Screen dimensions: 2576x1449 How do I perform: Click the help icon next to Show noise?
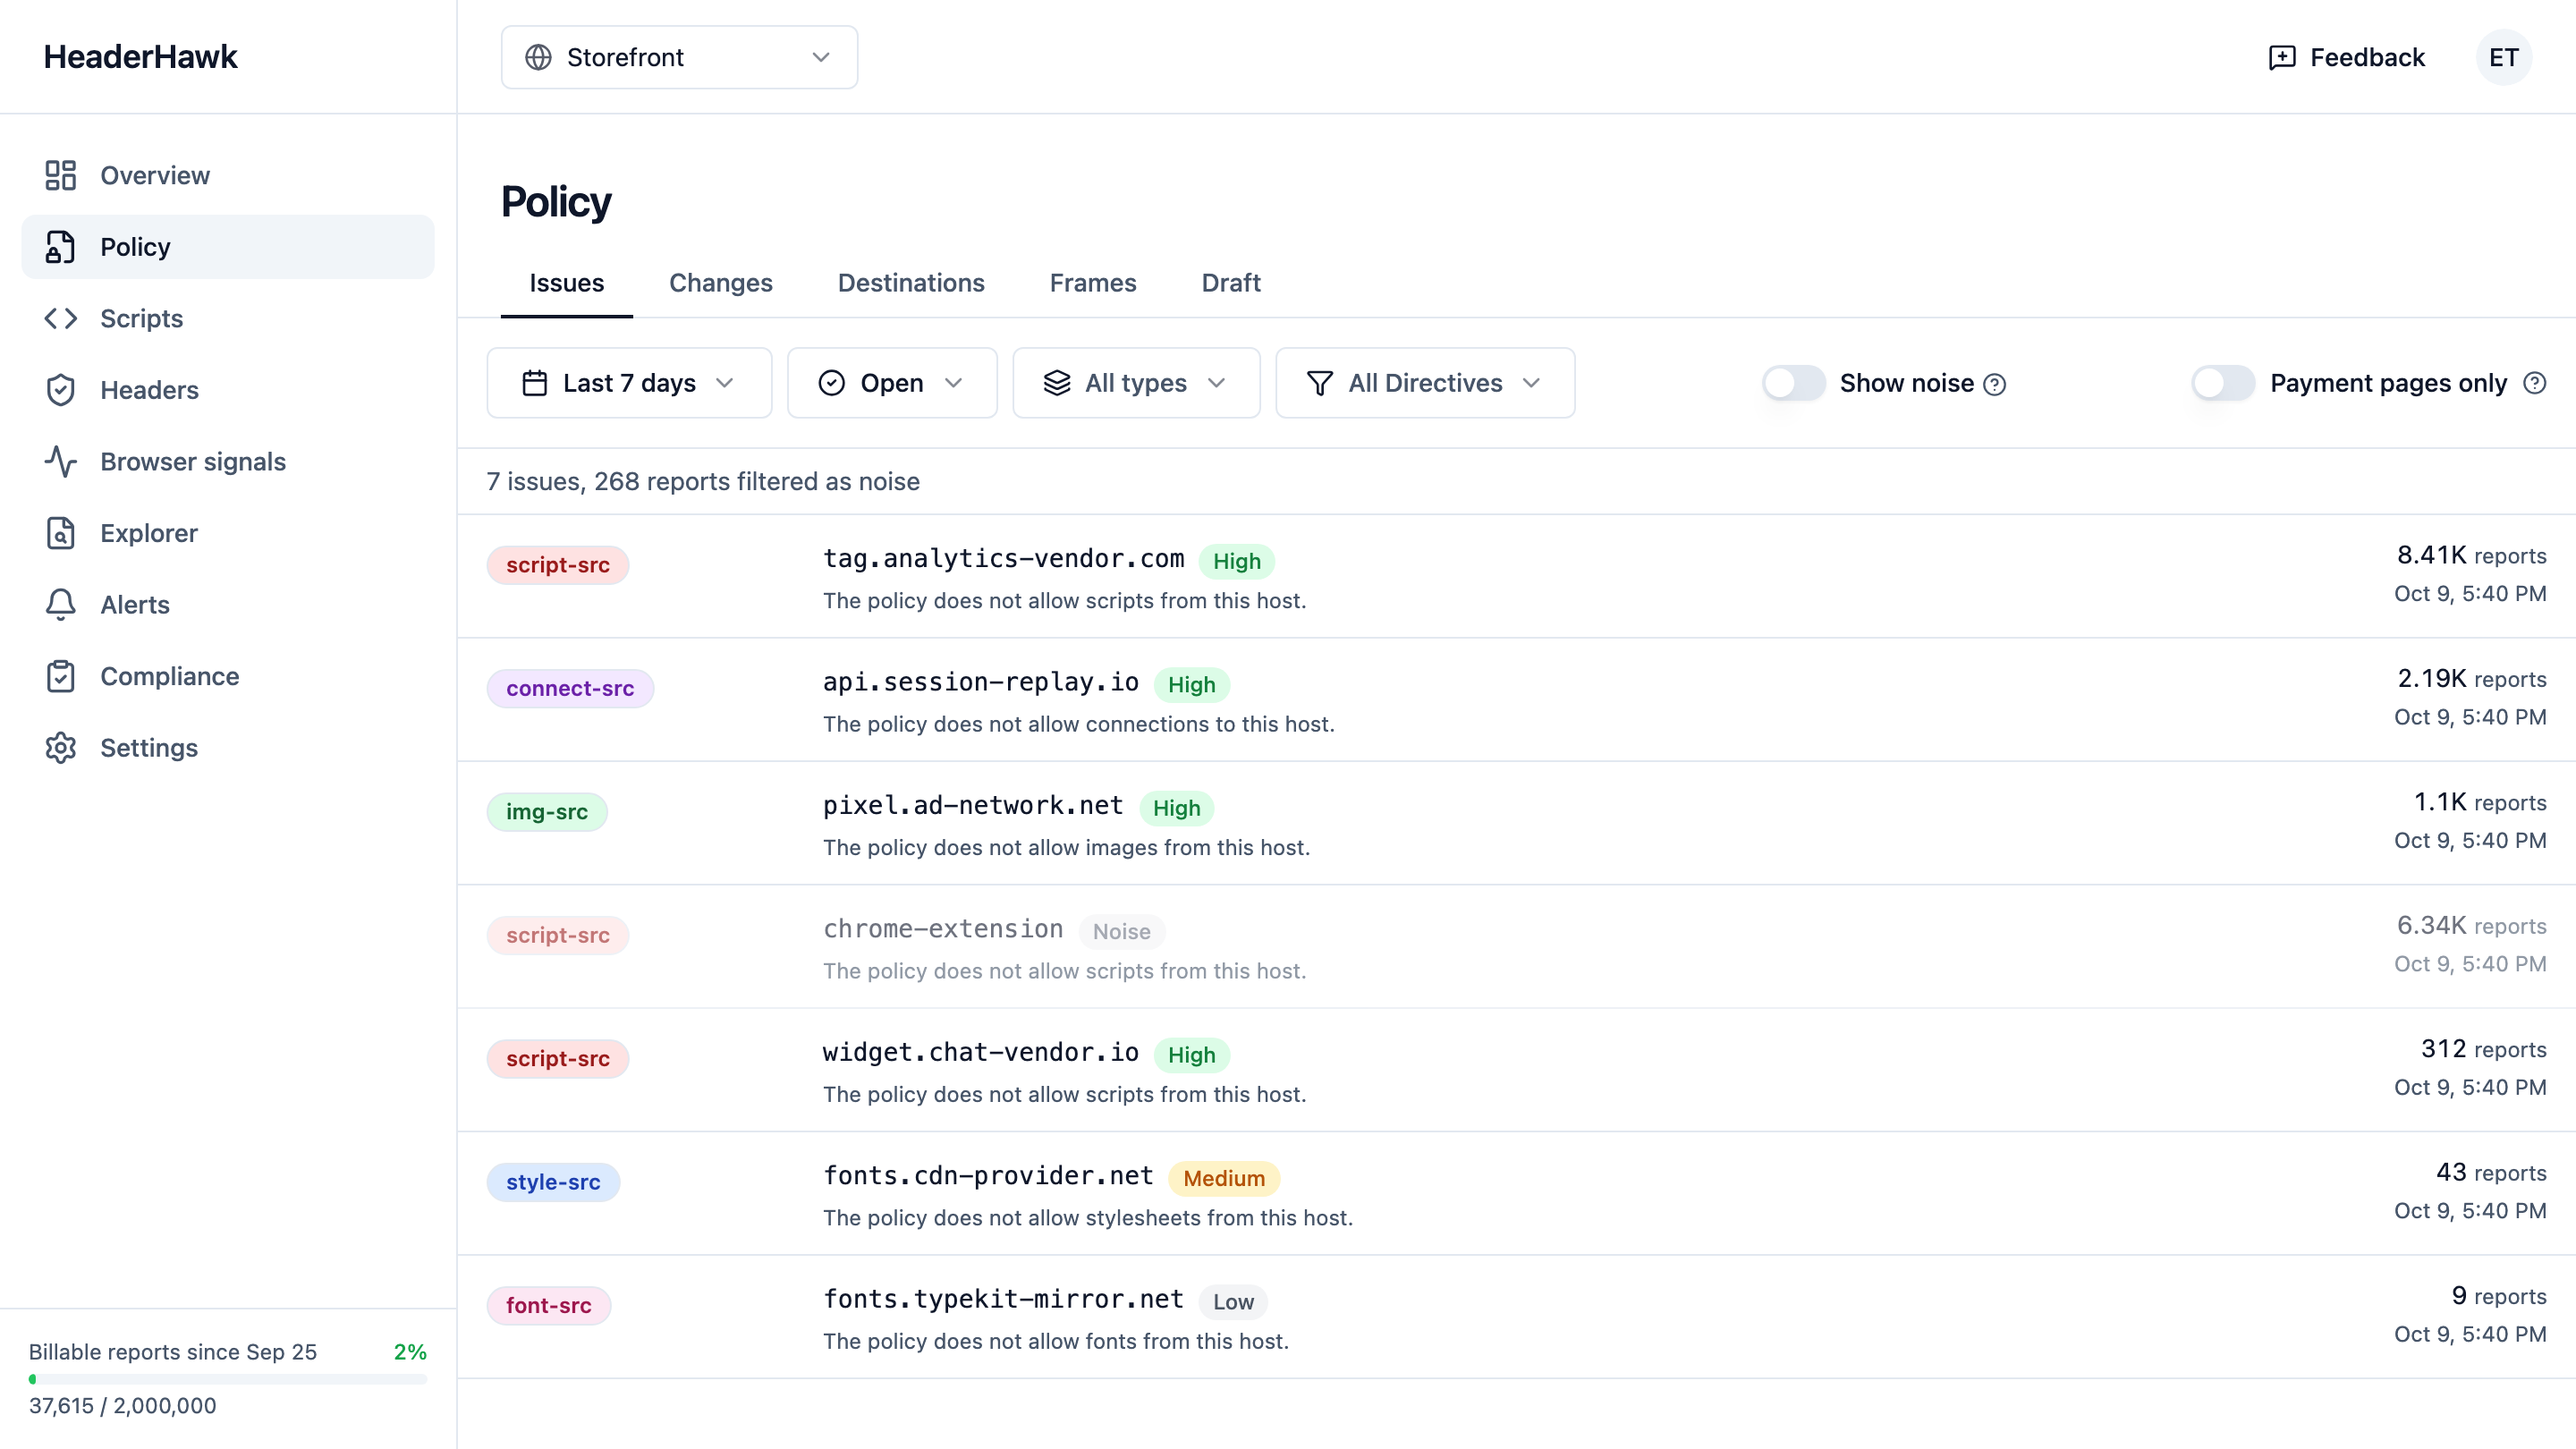1995,384
